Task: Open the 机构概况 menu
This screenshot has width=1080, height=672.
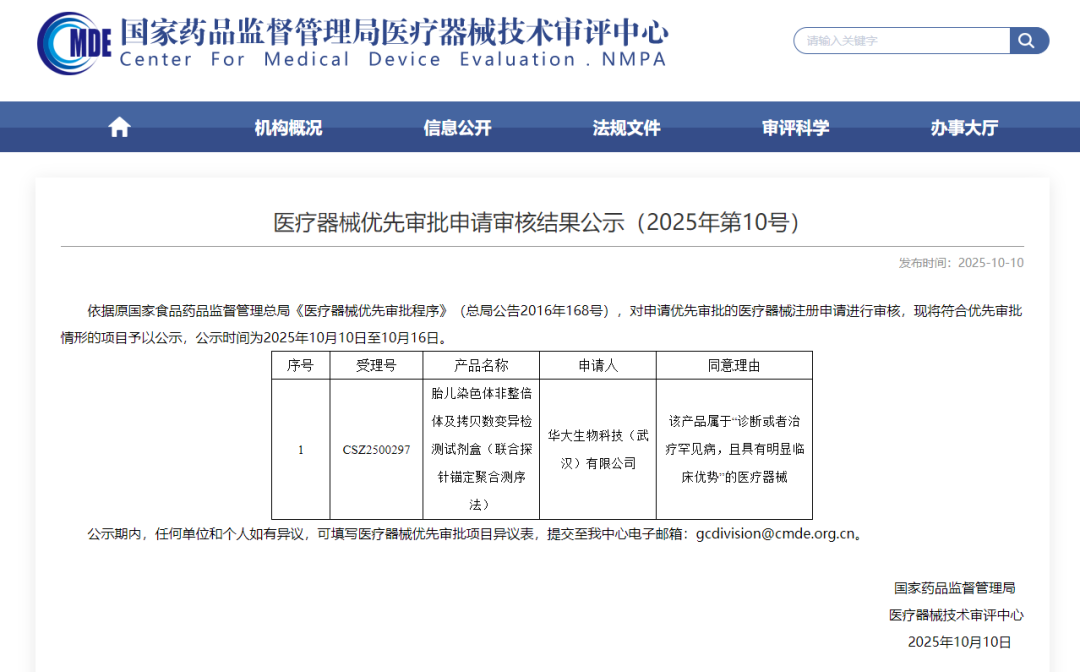Action: point(287,127)
